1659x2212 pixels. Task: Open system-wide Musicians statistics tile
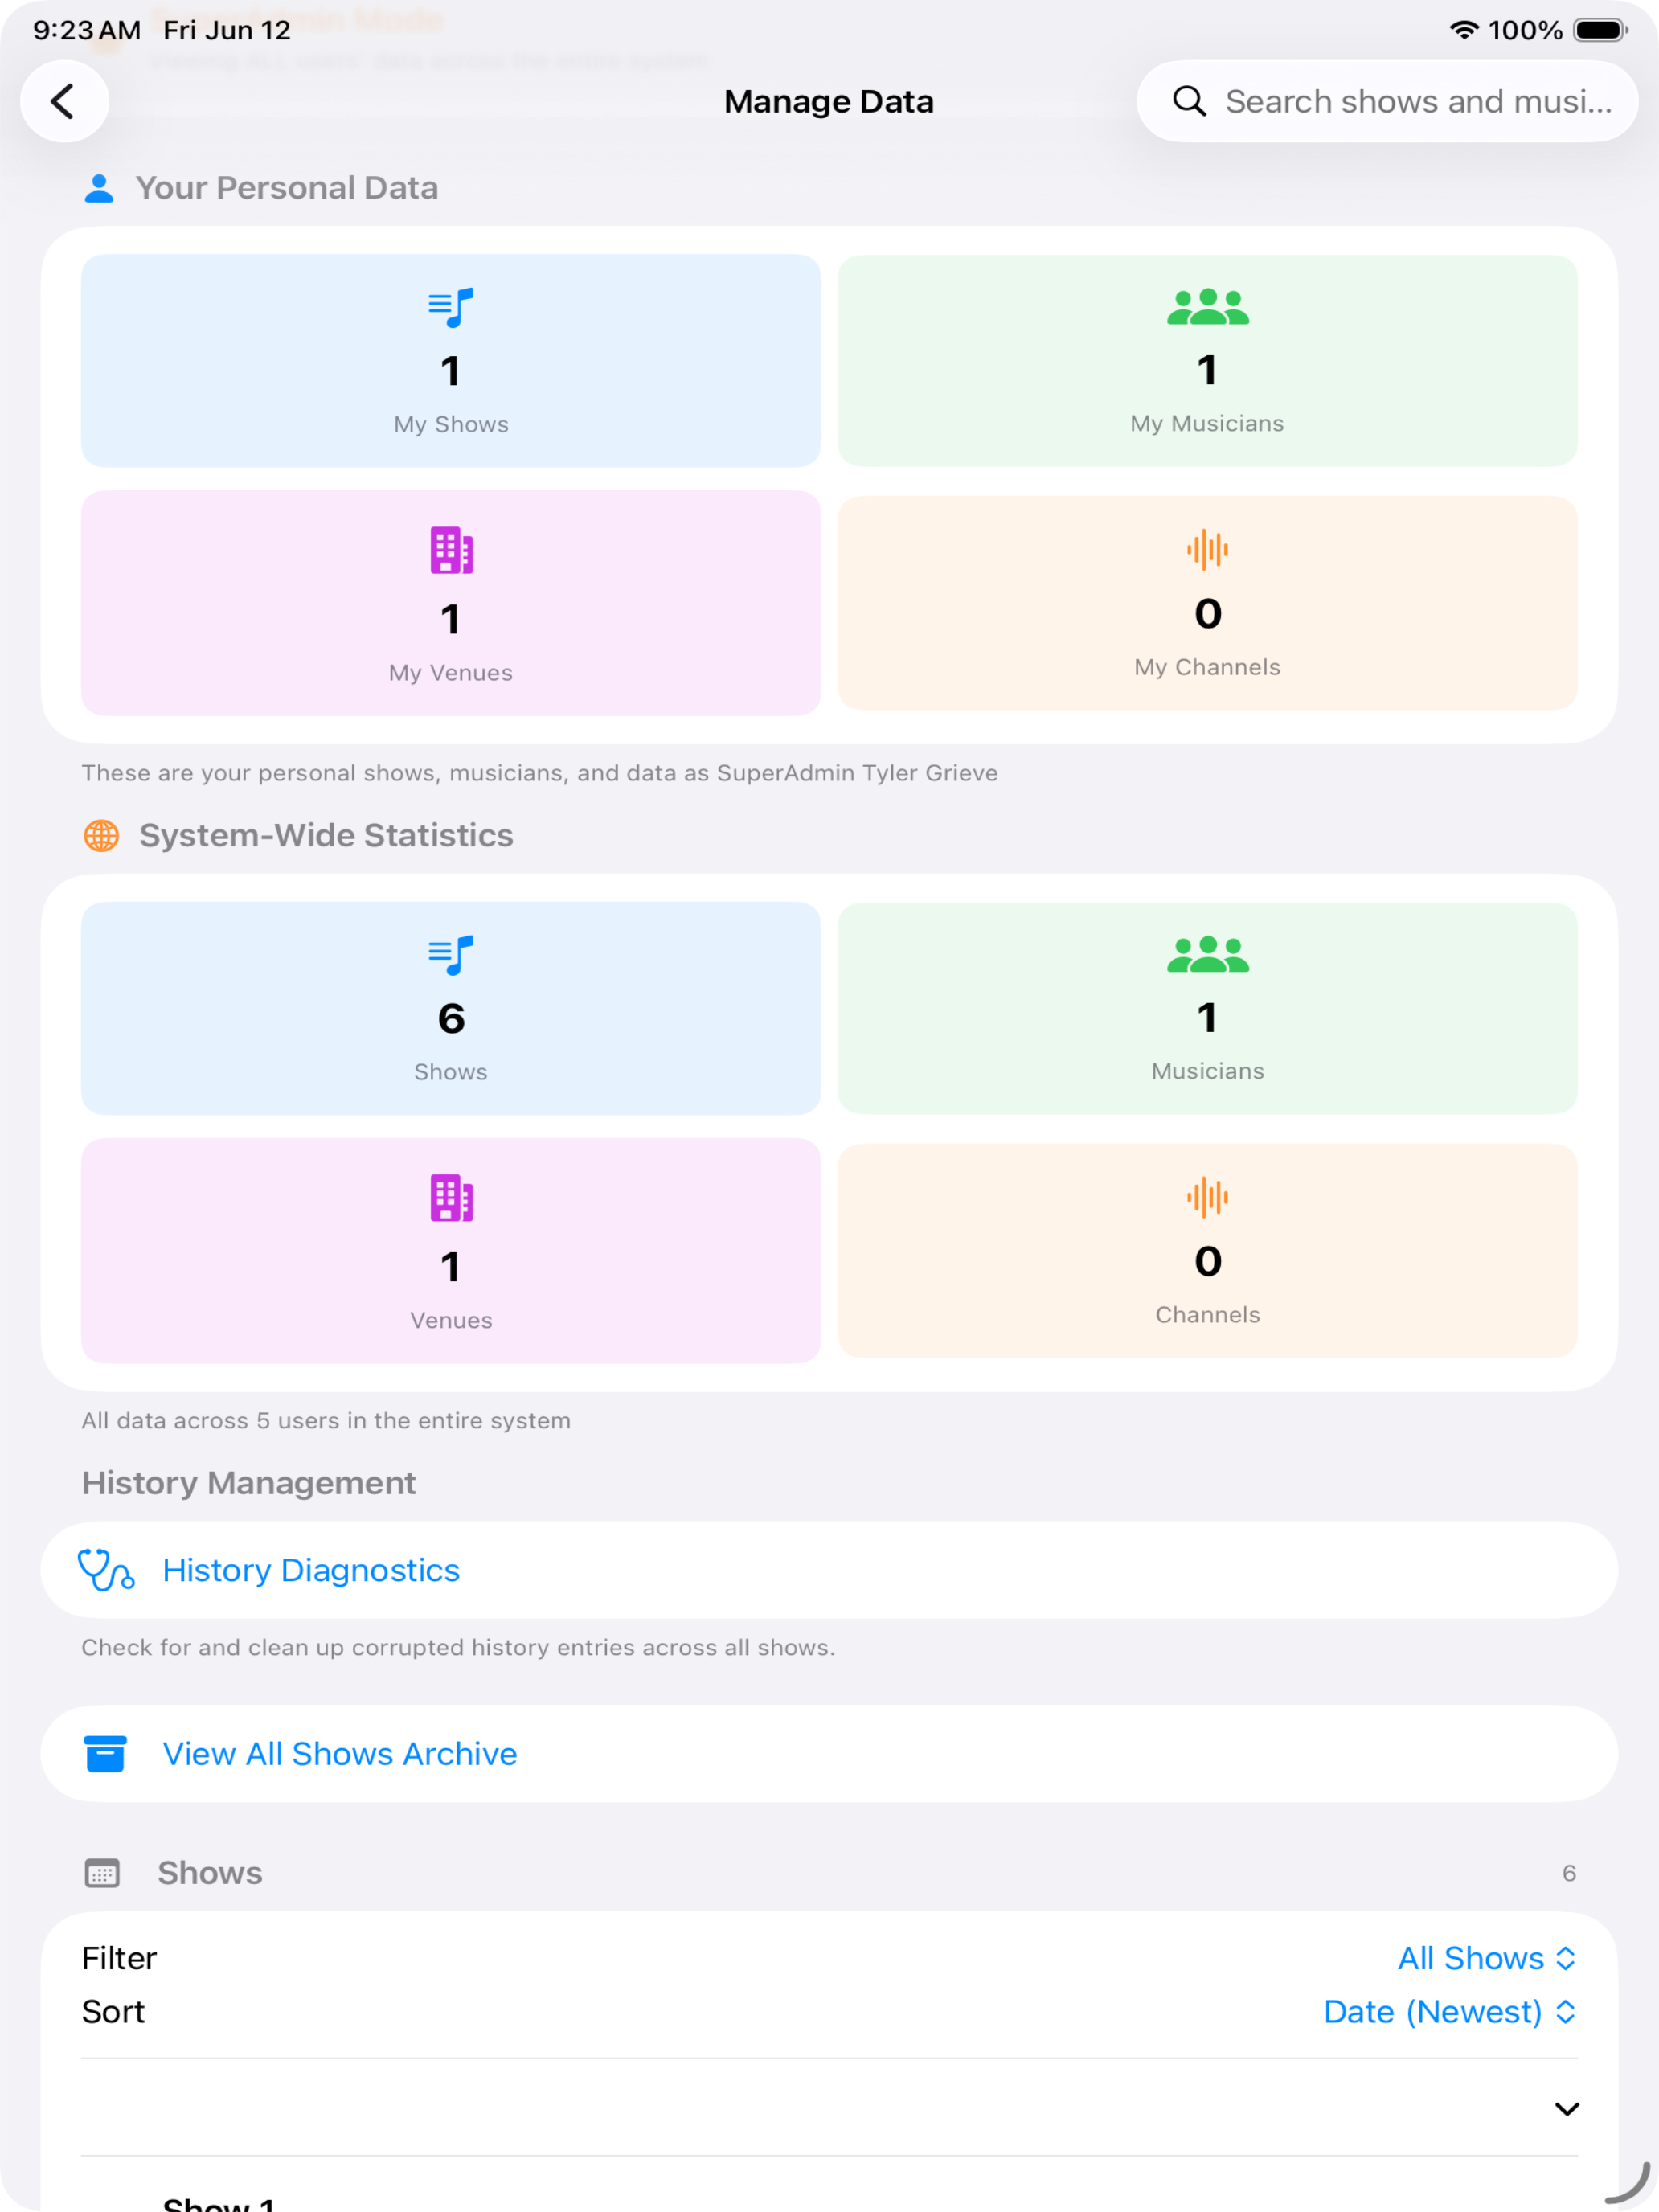click(x=1207, y=1008)
